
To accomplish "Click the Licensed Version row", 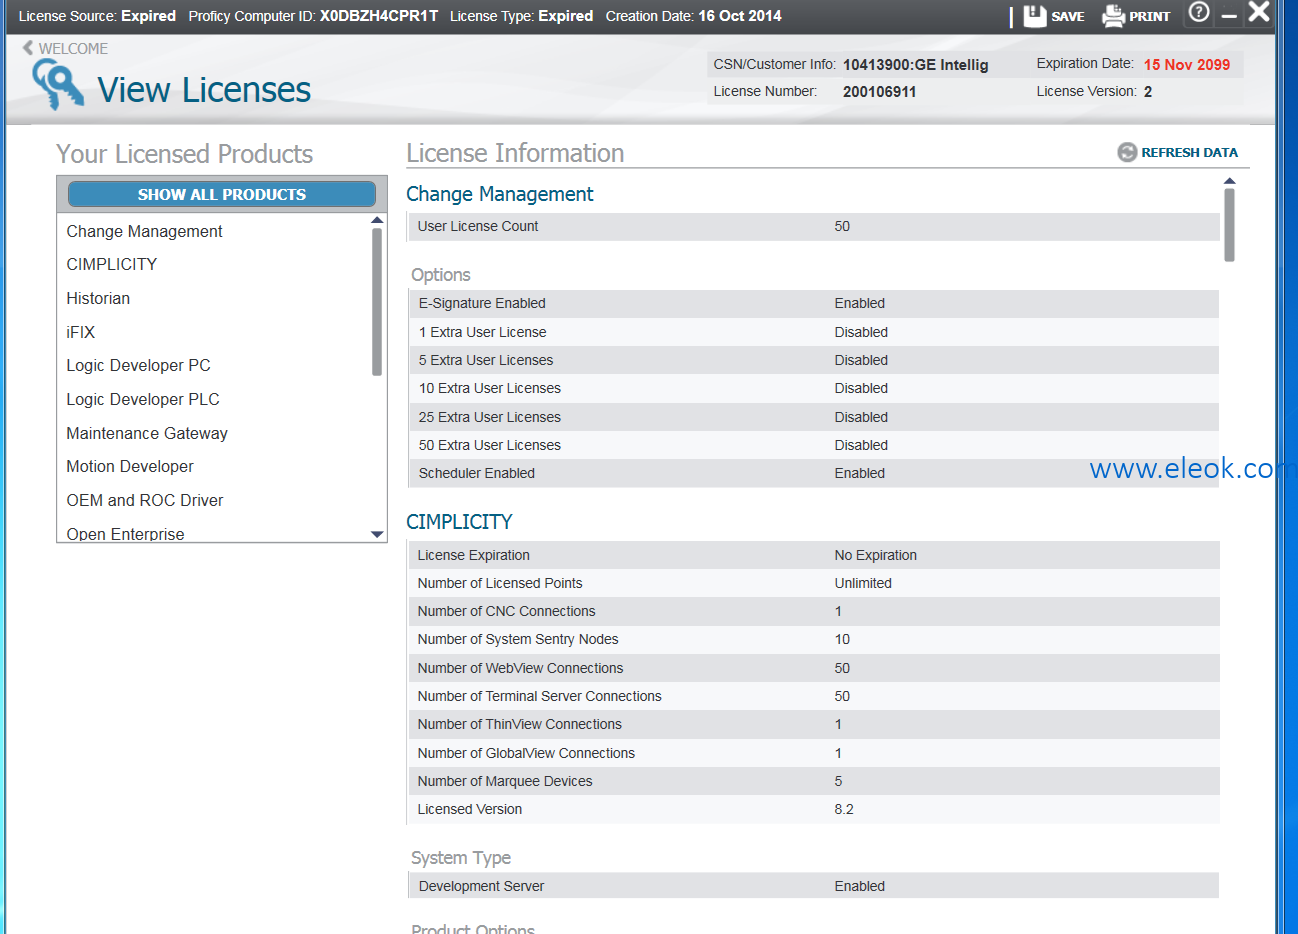I will click(x=813, y=809).
